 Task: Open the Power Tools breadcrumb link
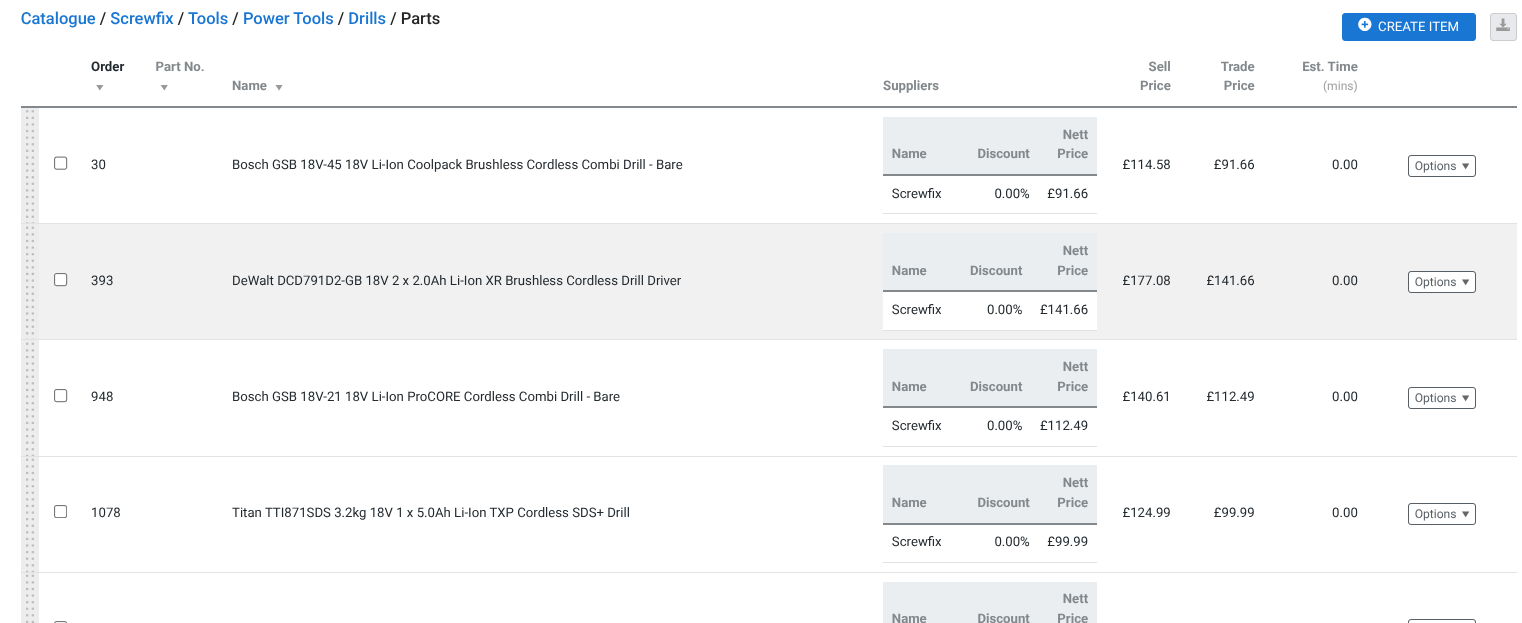pos(288,19)
